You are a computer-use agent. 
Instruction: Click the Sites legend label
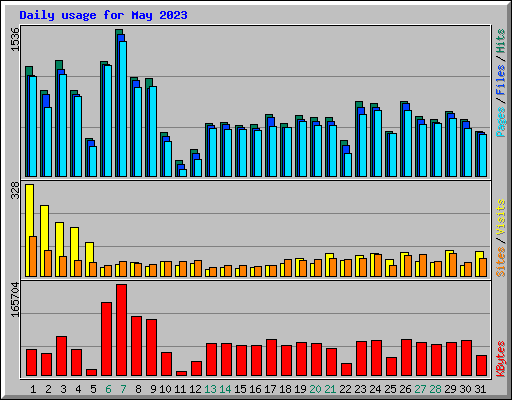coord(500,262)
